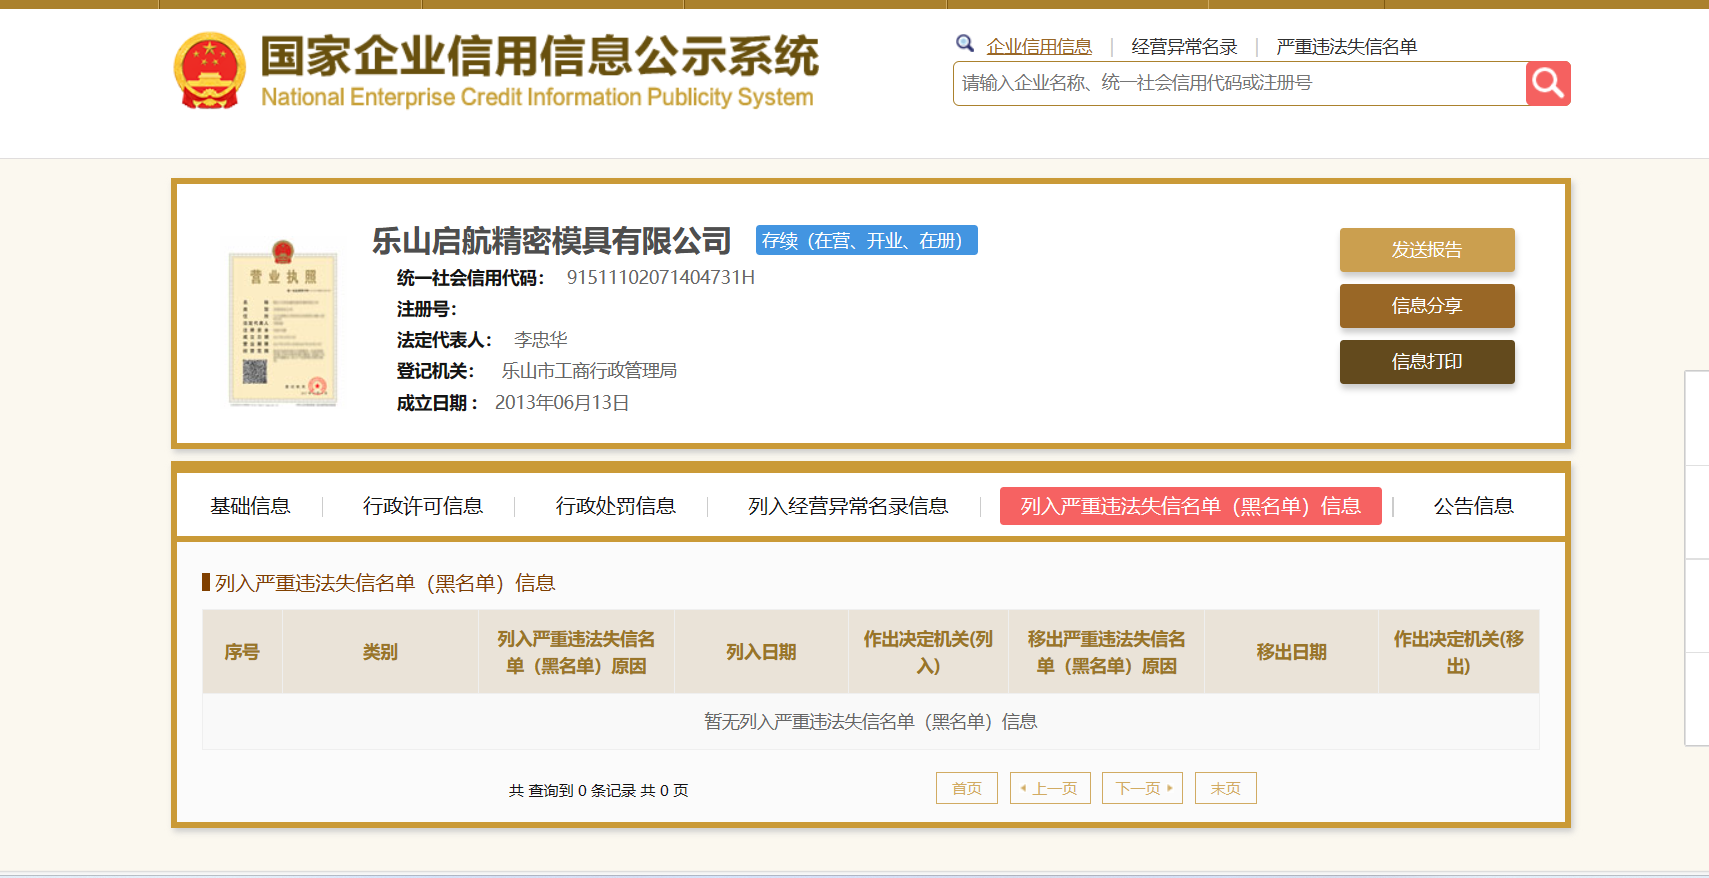Screen dimensions: 1709x878
Task: Click the company name 乐山启航精密模具有限公司
Action: [552, 241]
